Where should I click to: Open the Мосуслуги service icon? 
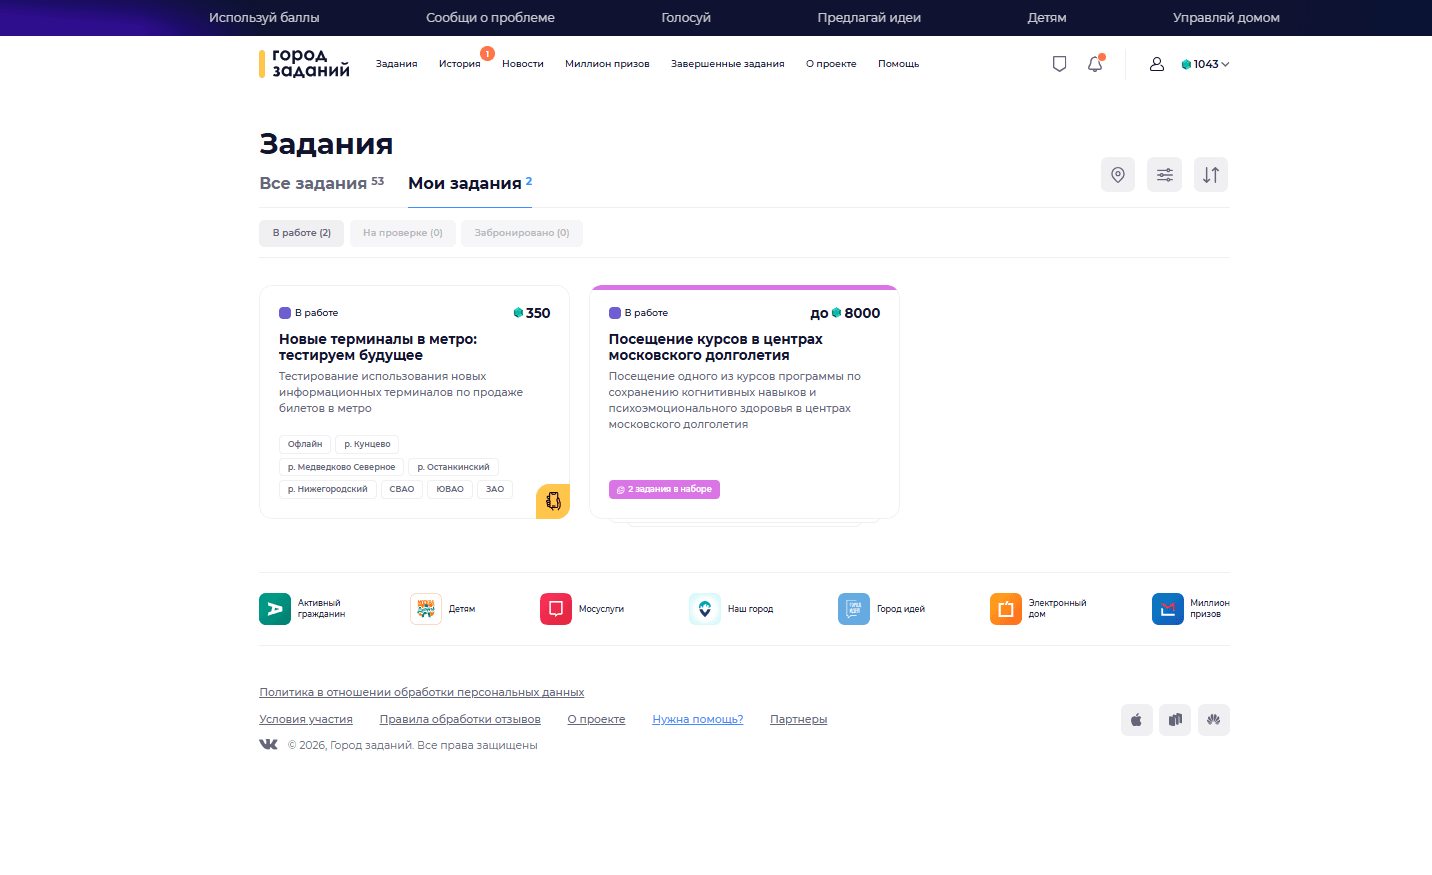pos(556,609)
